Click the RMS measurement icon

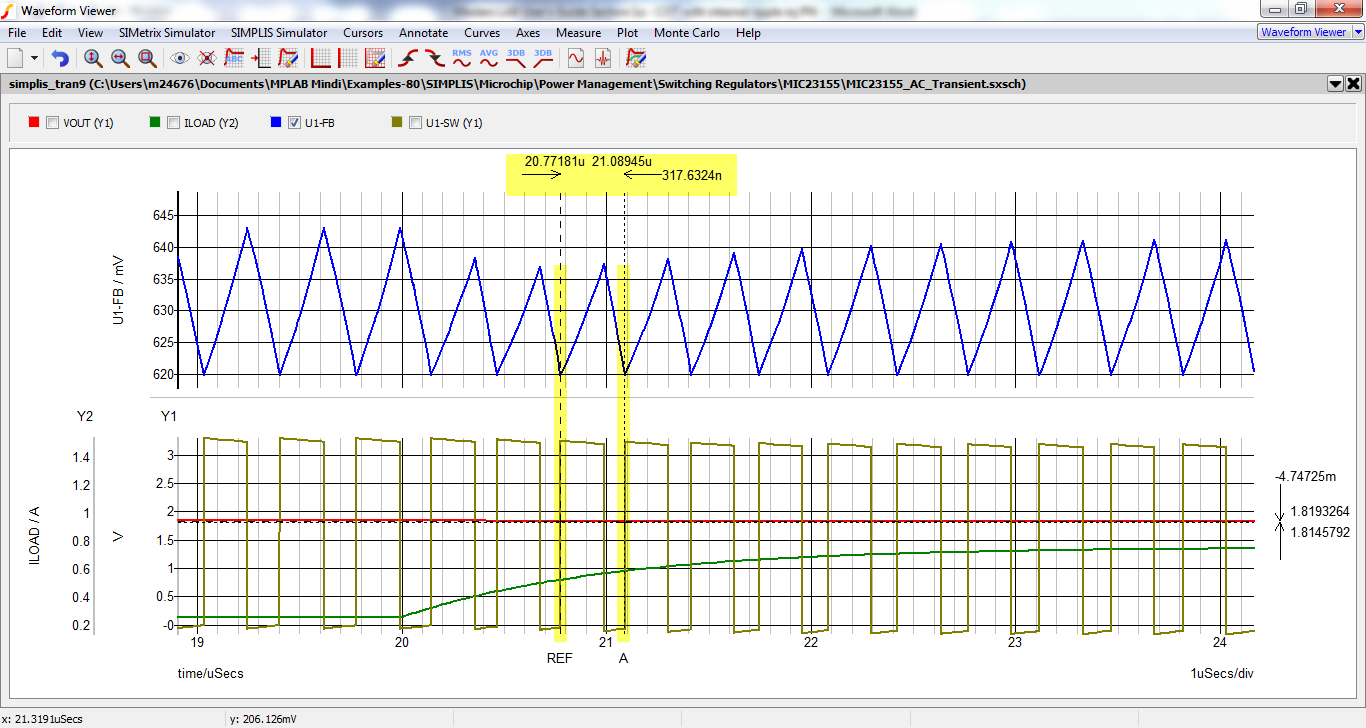pos(462,59)
